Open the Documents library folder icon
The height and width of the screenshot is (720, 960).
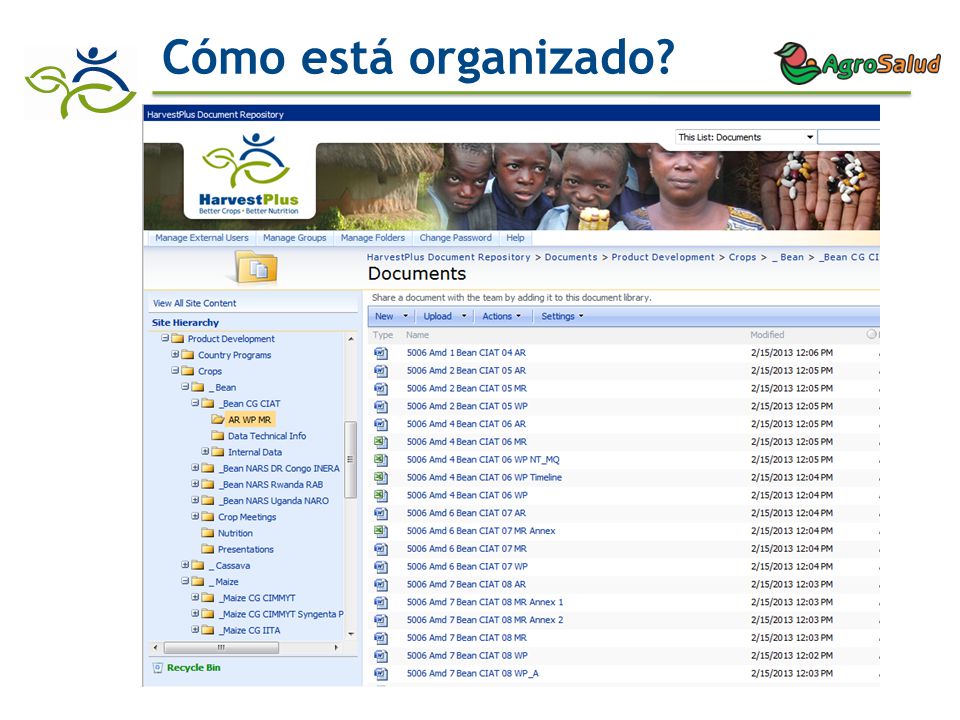257,268
